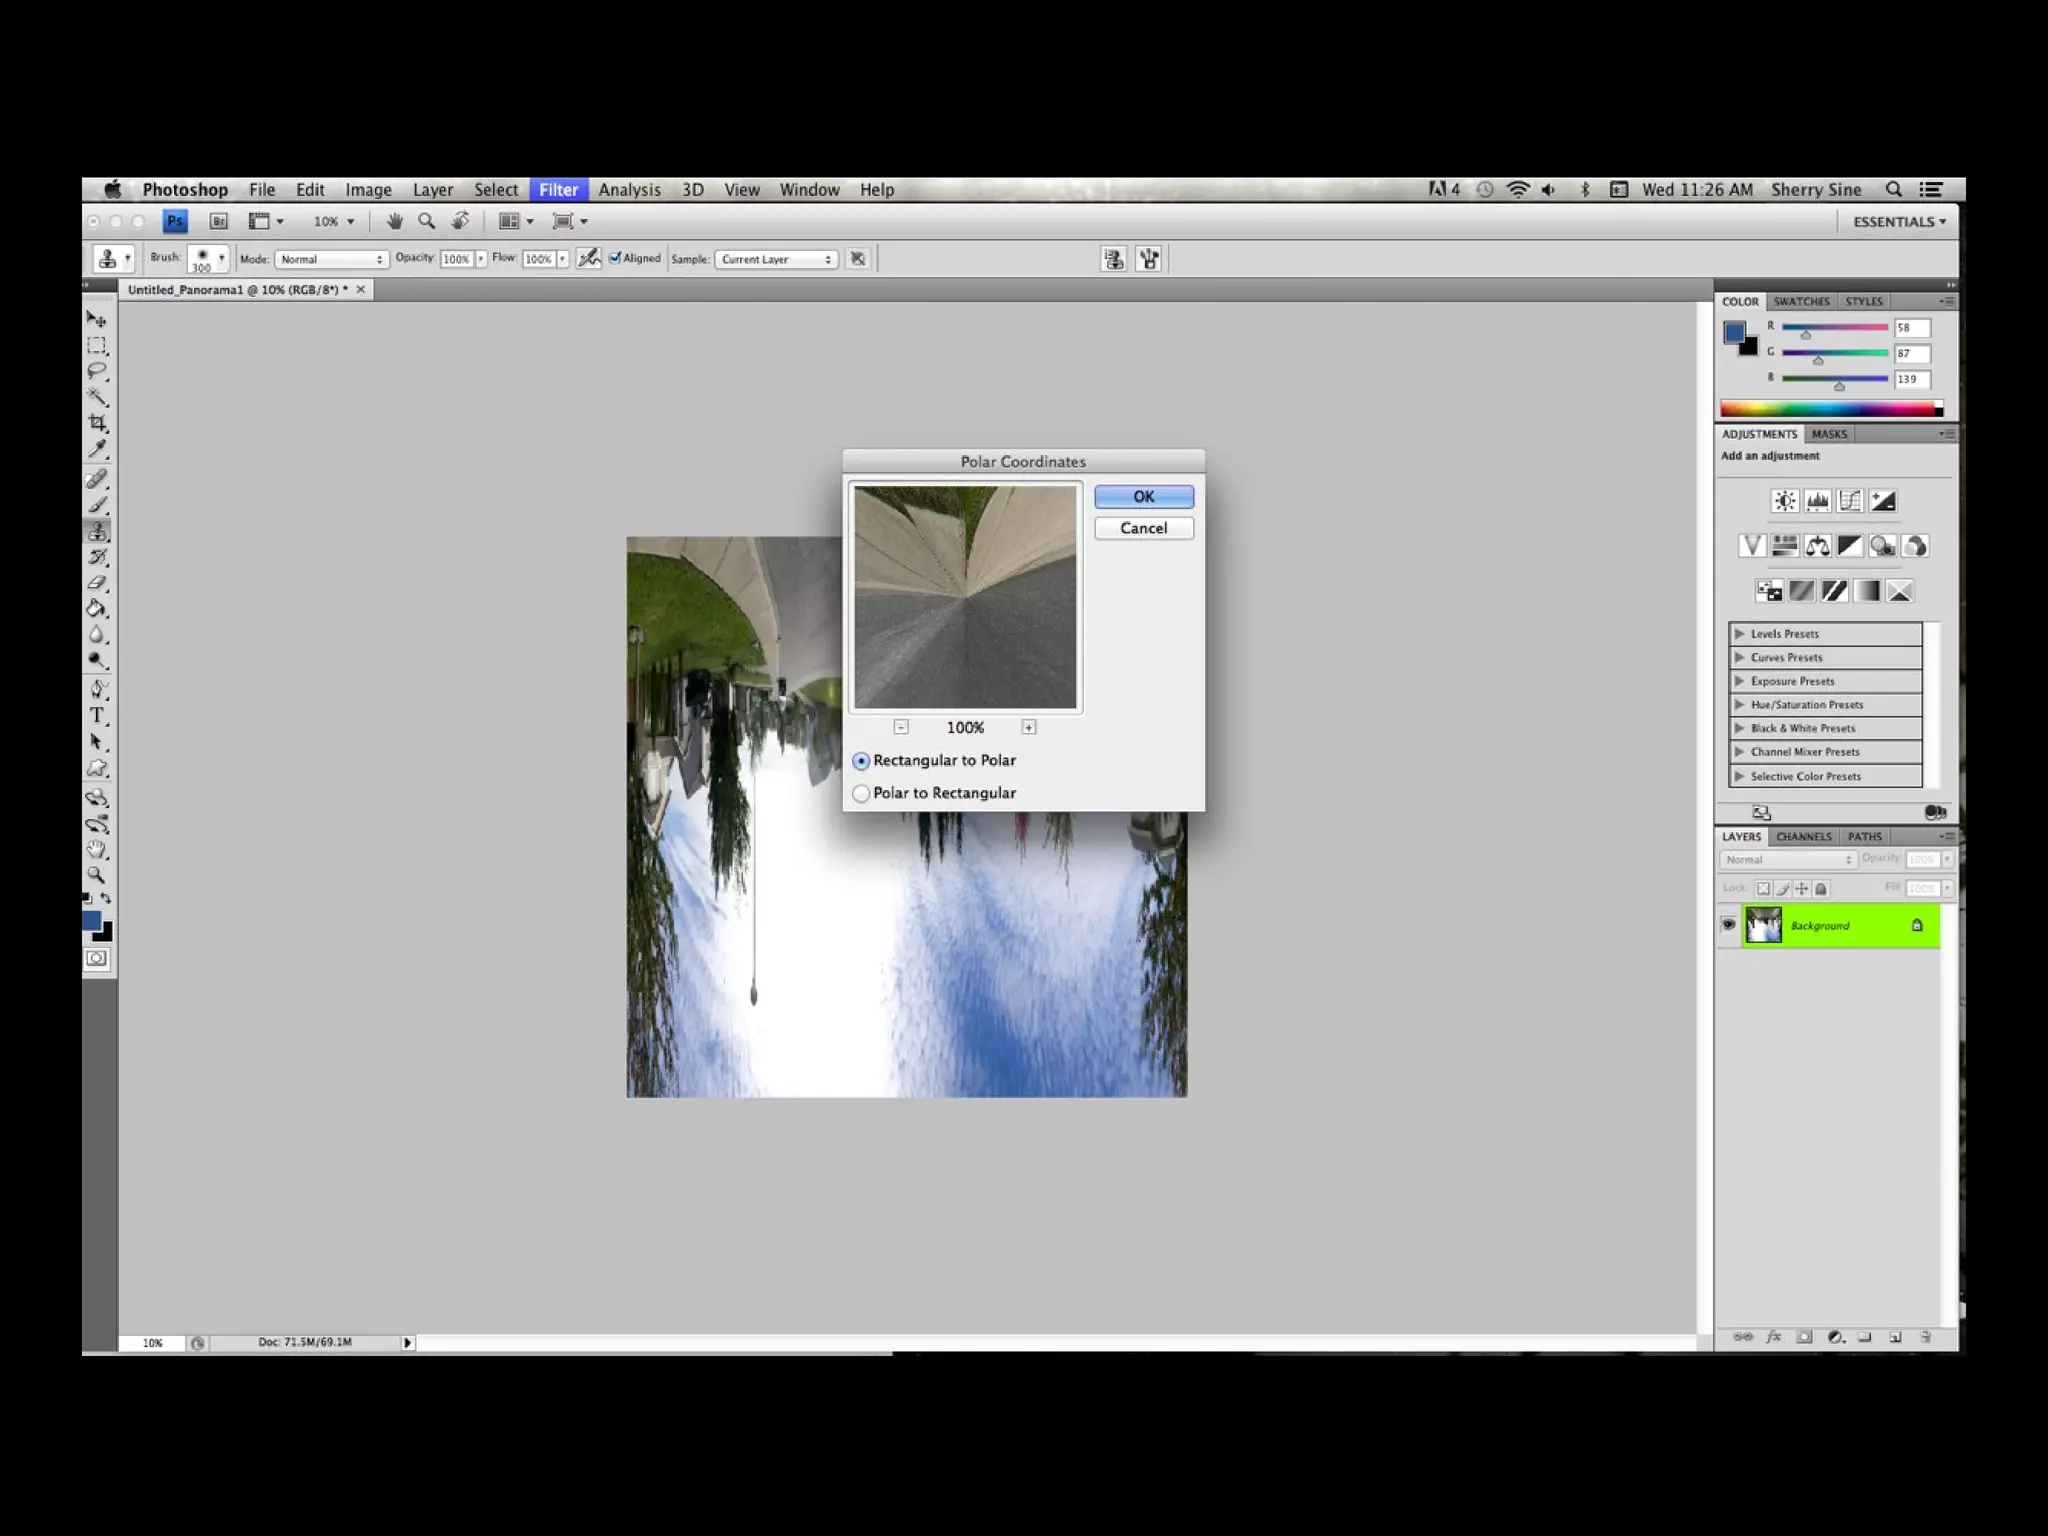Open the Filter menu

click(x=558, y=190)
